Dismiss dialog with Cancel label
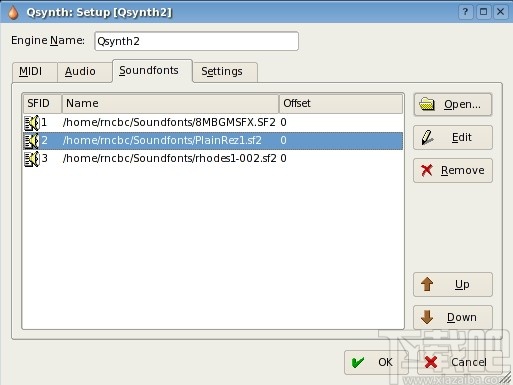The image size is (513, 385). [469, 362]
